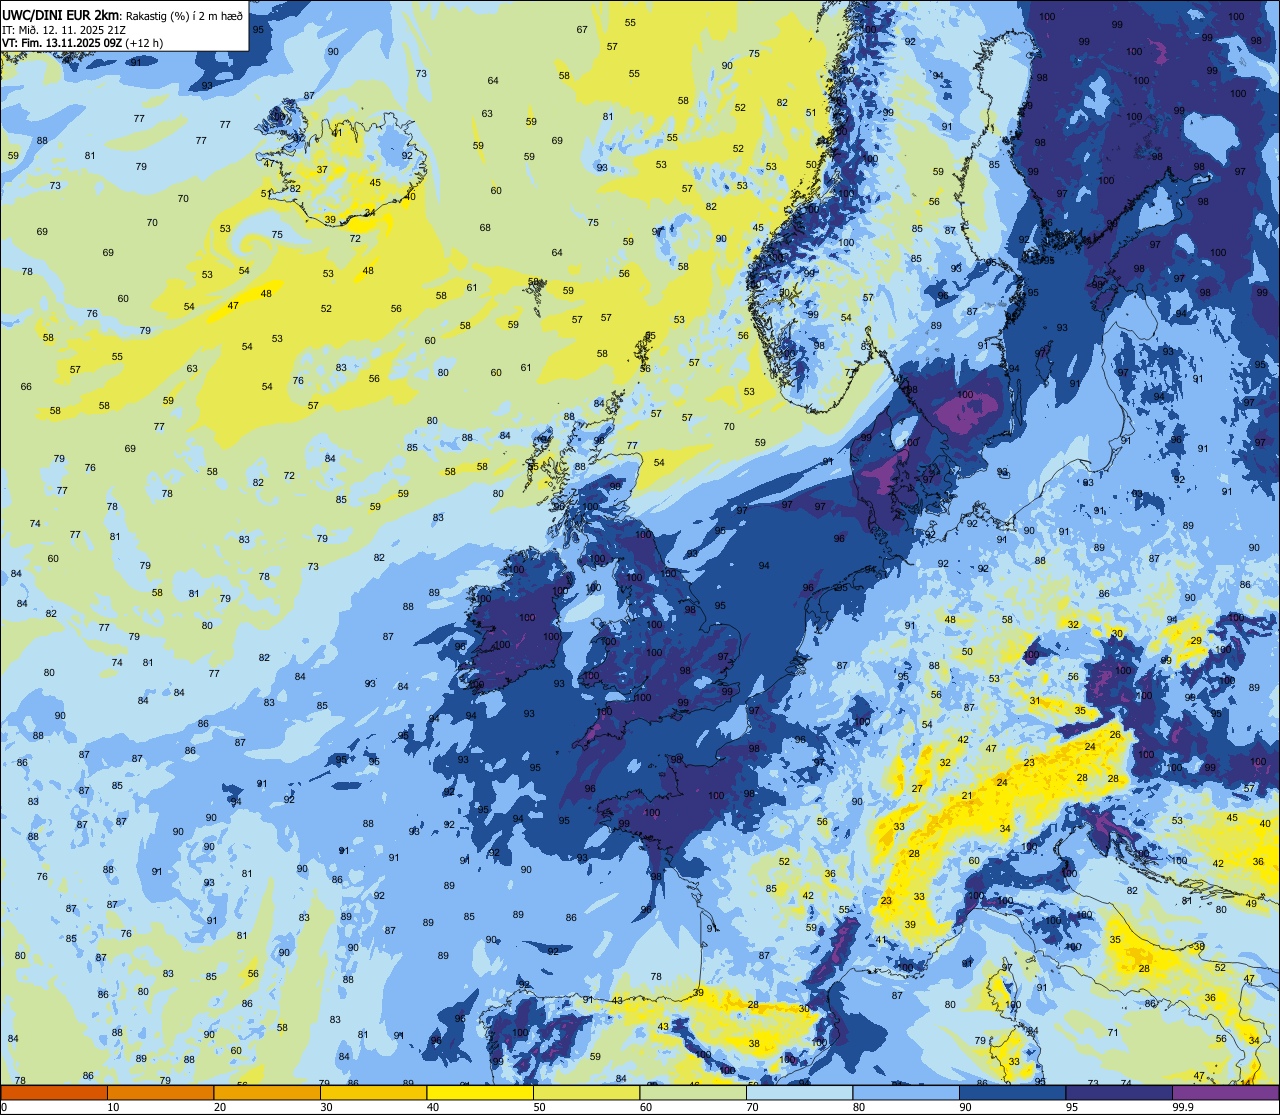
Task: Click the light orange 20–30 legend swatch
Action: point(267,1092)
